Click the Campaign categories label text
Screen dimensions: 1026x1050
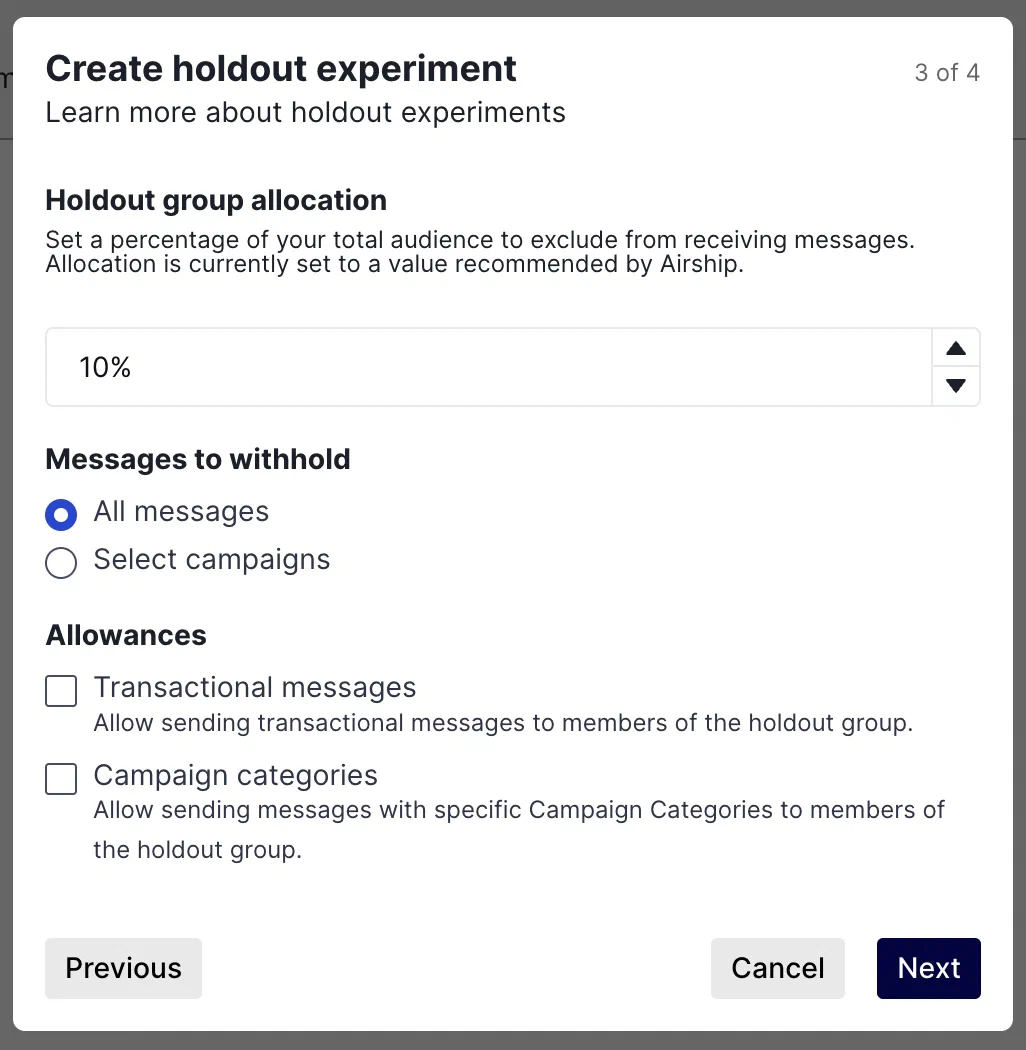[235, 776]
